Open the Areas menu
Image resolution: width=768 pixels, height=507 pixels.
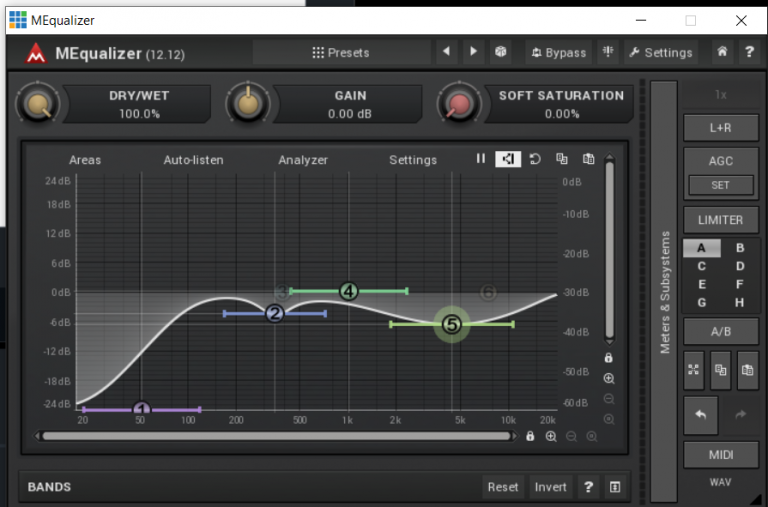pos(85,160)
